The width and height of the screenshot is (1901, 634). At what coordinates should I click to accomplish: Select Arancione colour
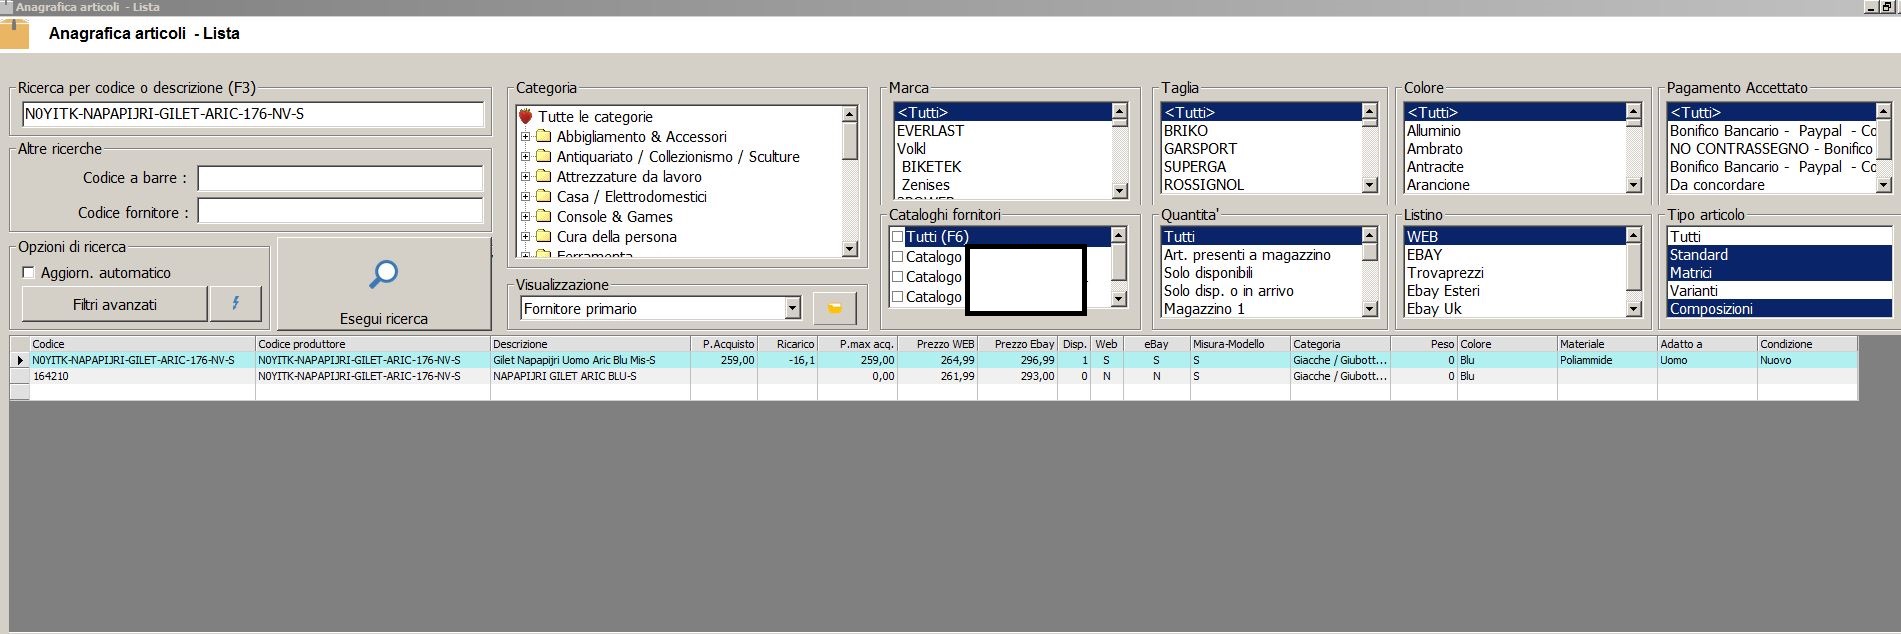click(x=1514, y=185)
